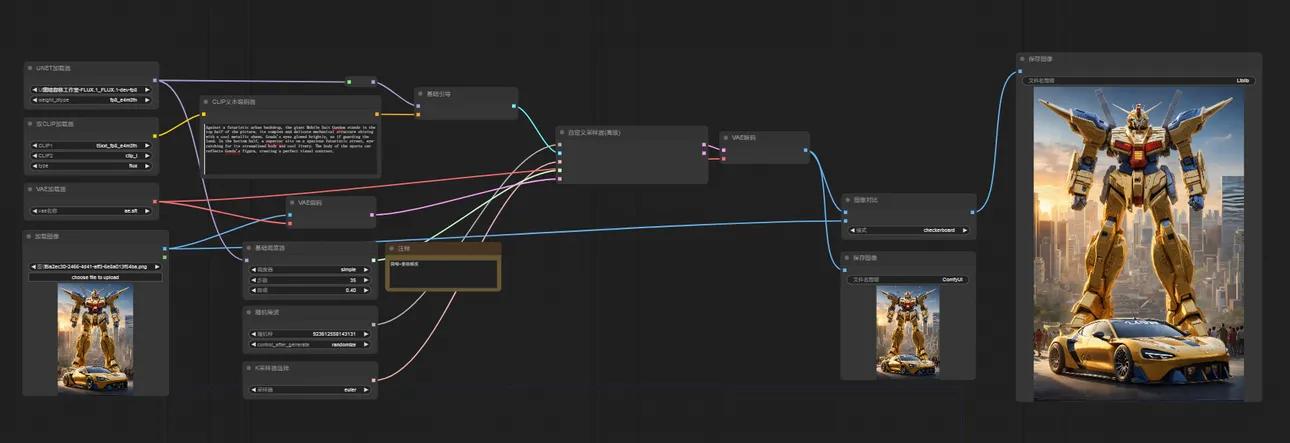Increase 降噪 with its right arrow

(367, 290)
